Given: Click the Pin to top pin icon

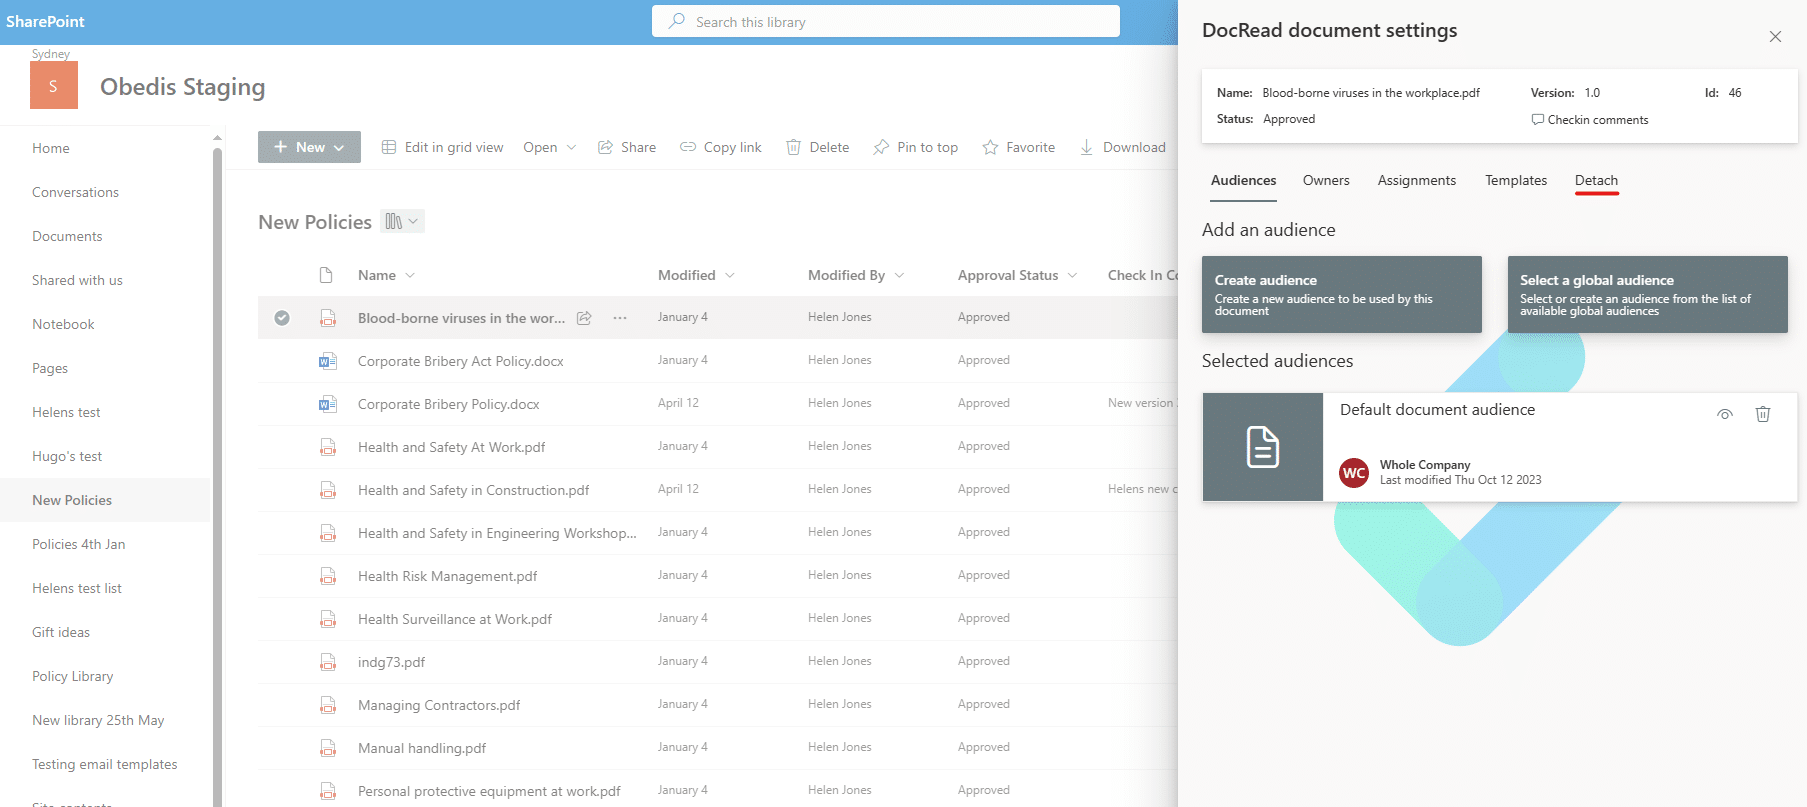Looking at the screenshot, I should tap(881, 147).
